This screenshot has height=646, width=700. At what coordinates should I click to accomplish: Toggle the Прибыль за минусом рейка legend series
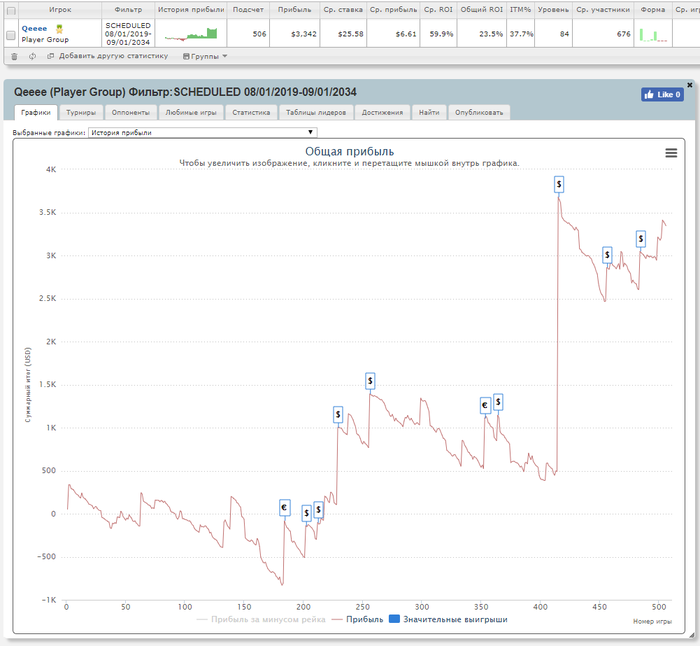(x=261, y=619)
